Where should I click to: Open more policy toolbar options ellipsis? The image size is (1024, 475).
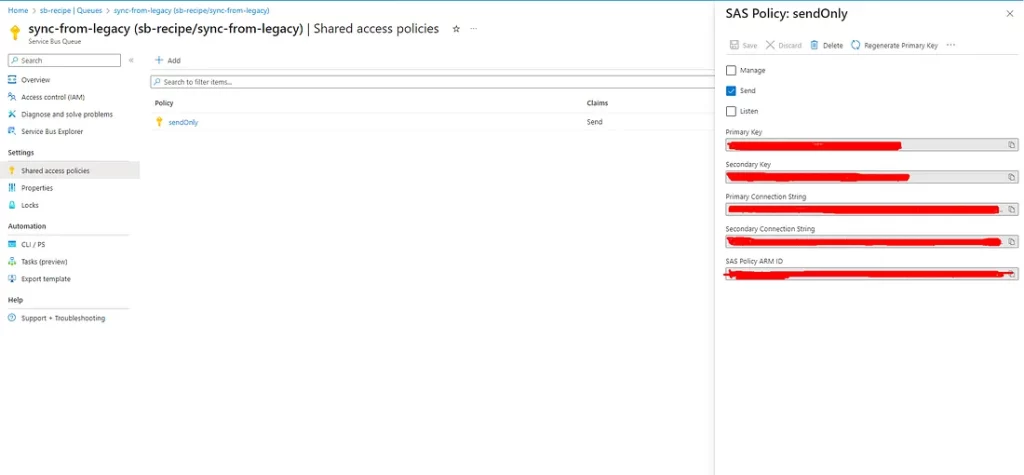pos(950,45)
